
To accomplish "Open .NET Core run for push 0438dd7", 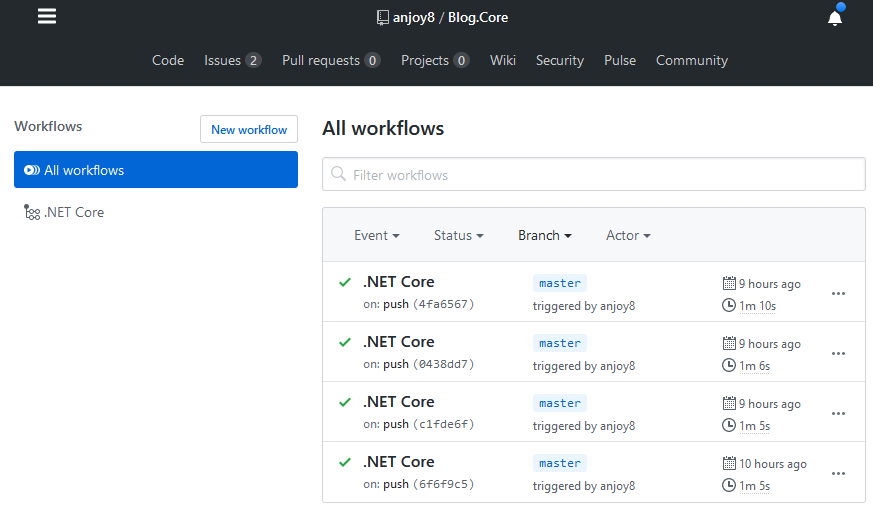I will pyautogui.click(x=399, y=342).
